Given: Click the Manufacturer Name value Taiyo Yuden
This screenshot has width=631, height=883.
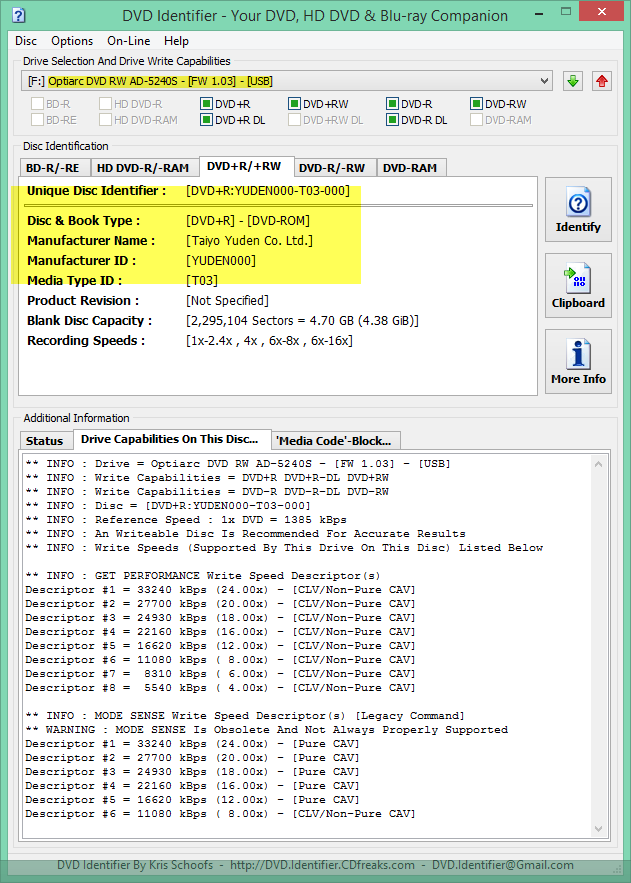Looking at the screenshot, I should tap(249, 240).
